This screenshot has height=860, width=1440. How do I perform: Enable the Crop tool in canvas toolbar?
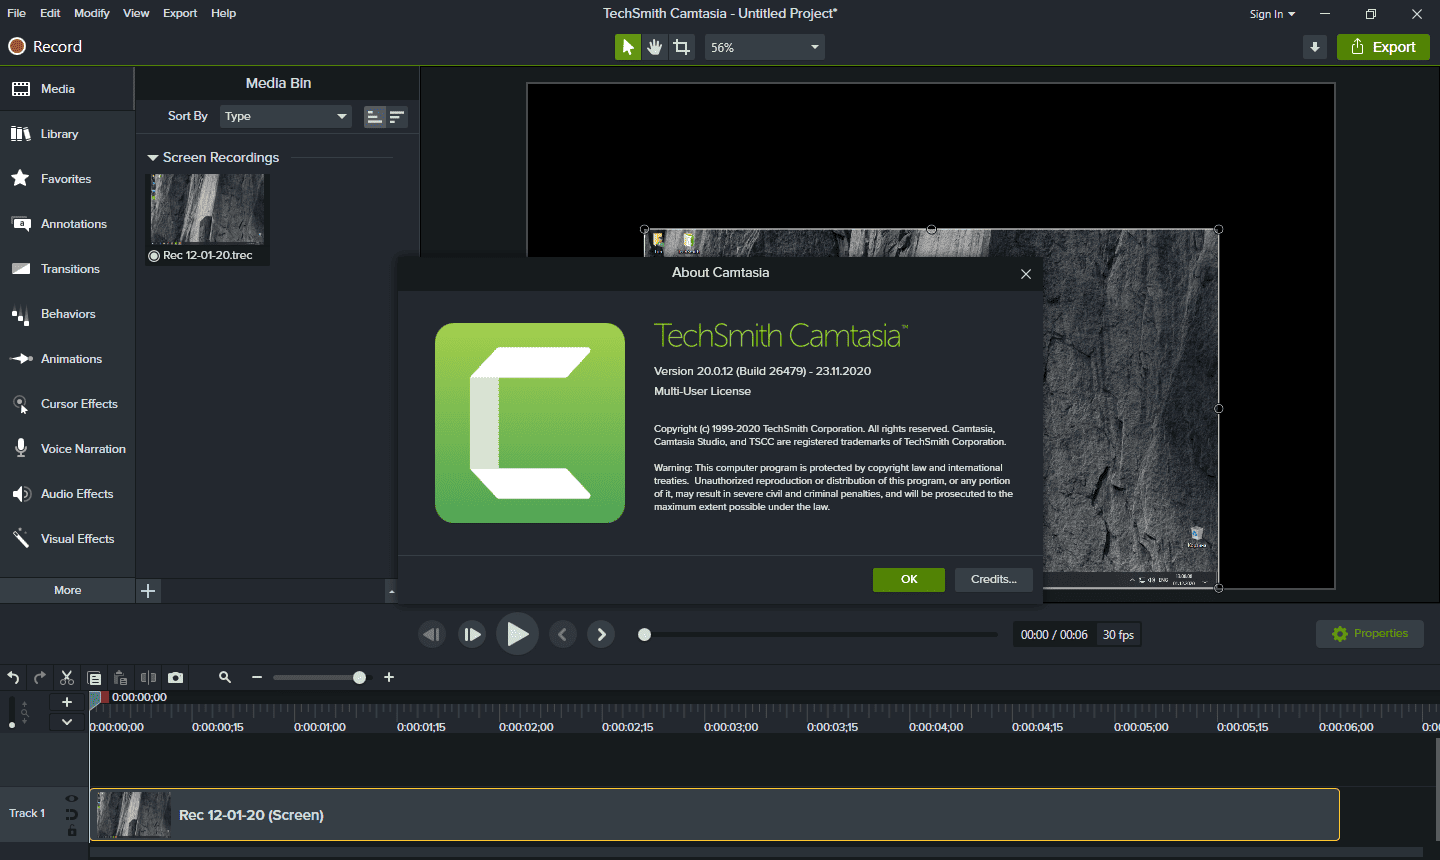[682, 47]
